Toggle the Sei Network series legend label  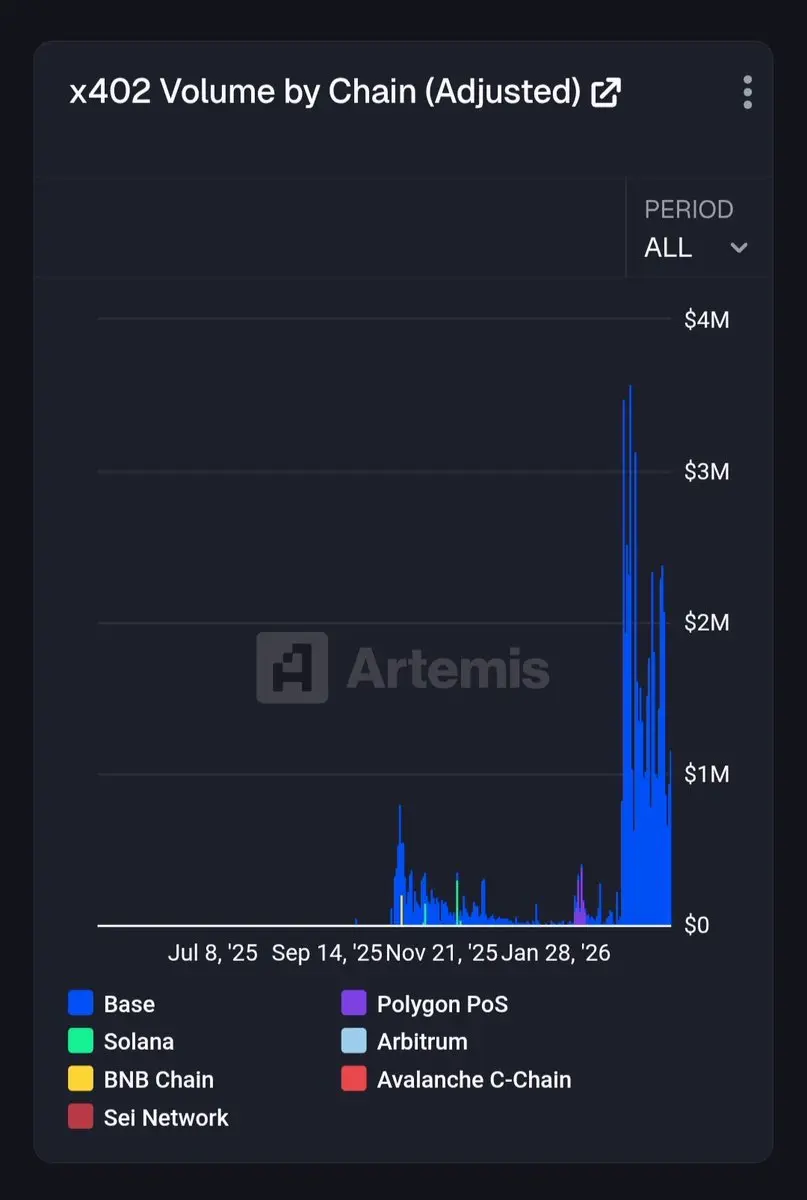[x=166, y=1117]
